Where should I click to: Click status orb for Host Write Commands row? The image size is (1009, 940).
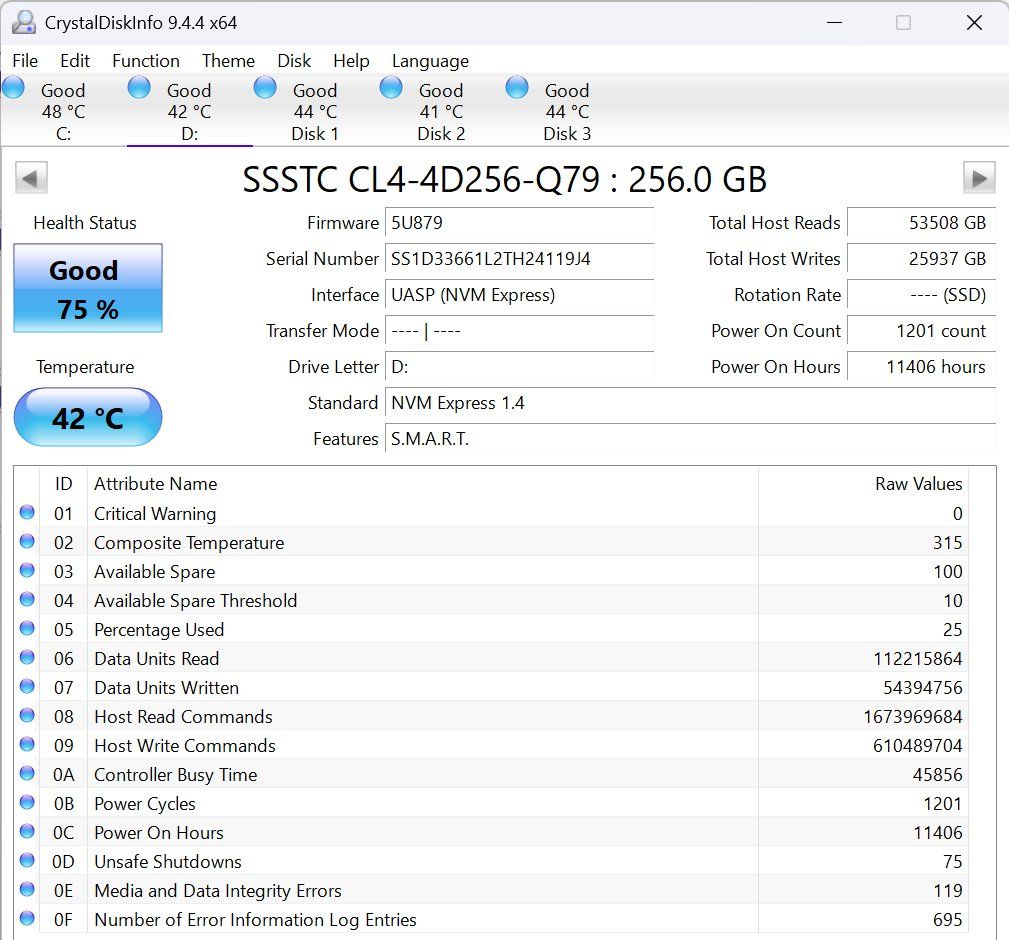27,744
